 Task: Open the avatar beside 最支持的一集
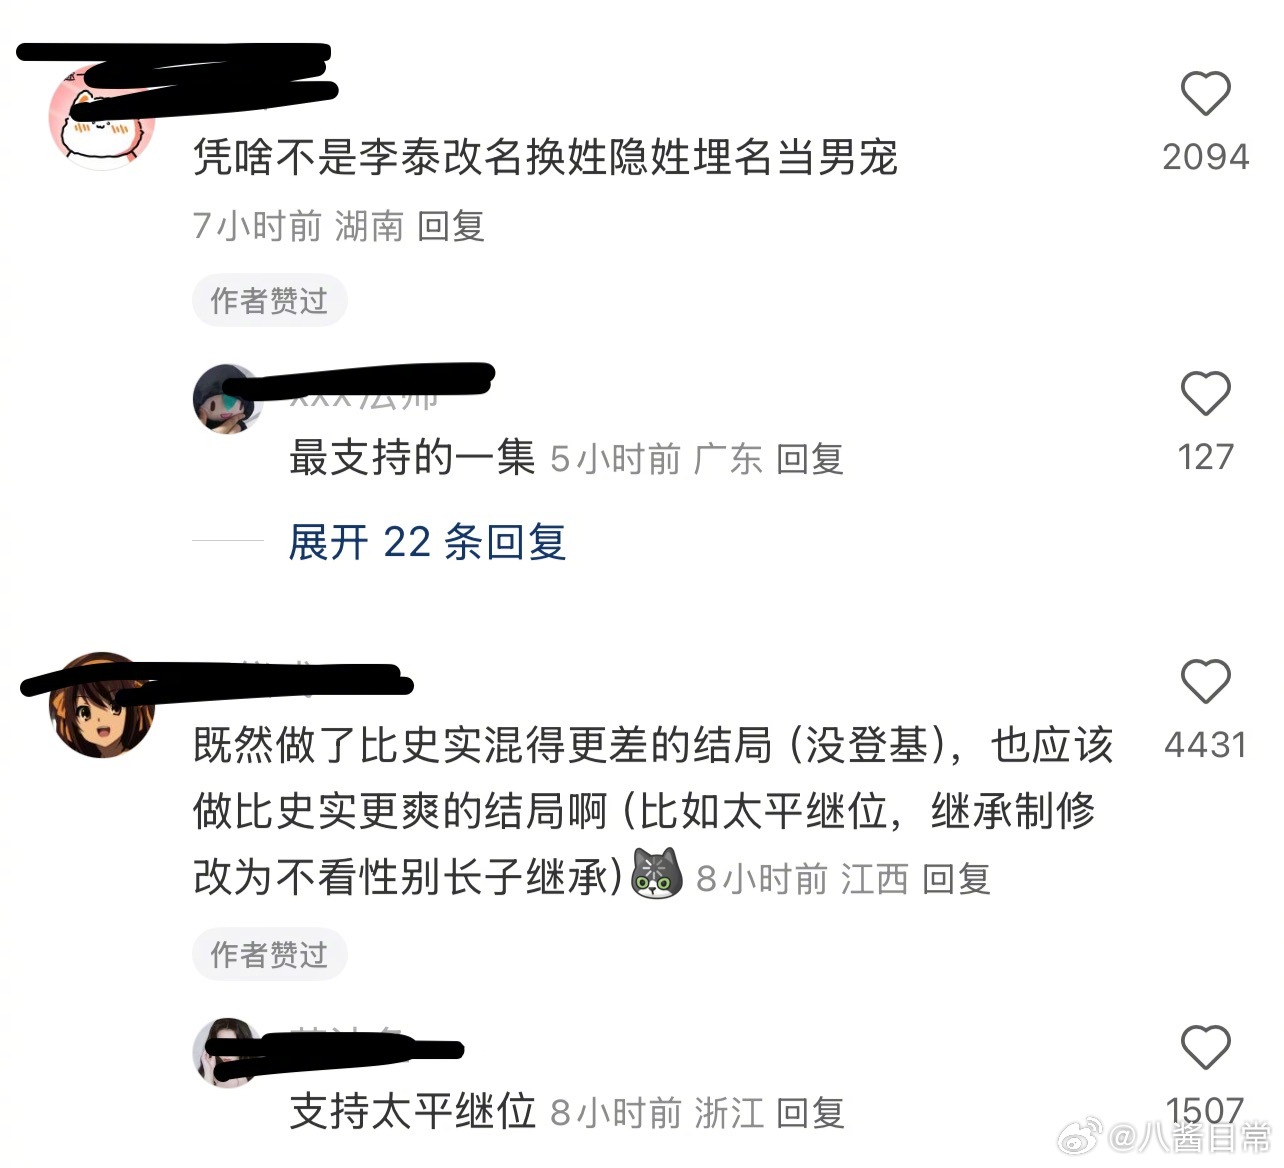[x=227, y=398]
